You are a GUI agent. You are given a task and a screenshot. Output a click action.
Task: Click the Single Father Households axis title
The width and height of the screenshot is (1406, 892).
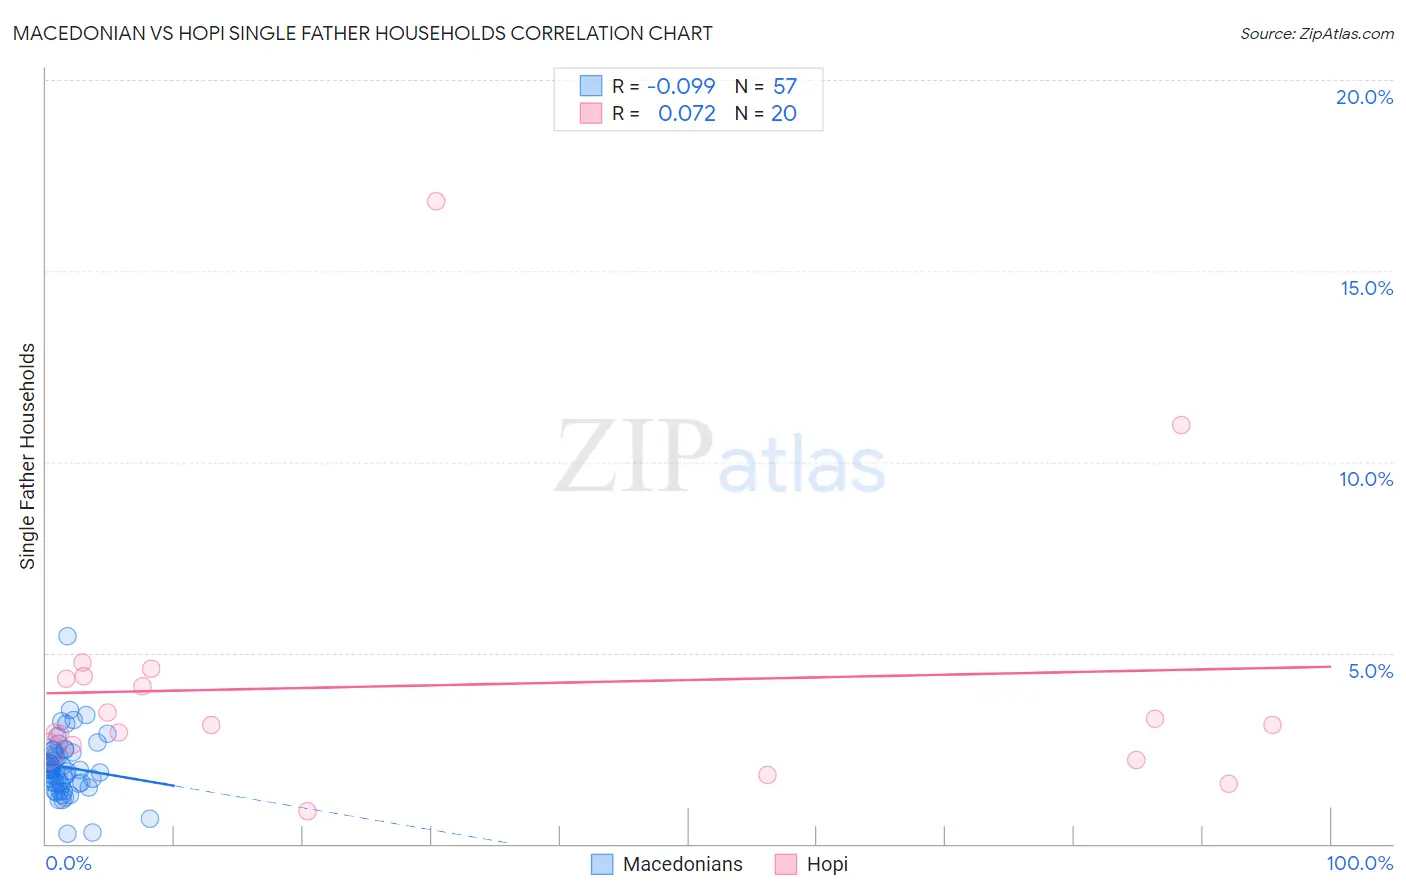pyautogui.click(x=27, y=456)
